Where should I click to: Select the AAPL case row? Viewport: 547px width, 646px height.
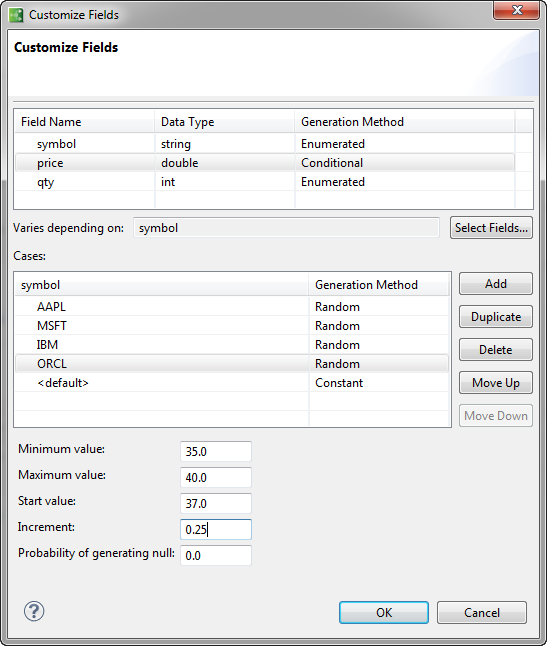(232, 307)
